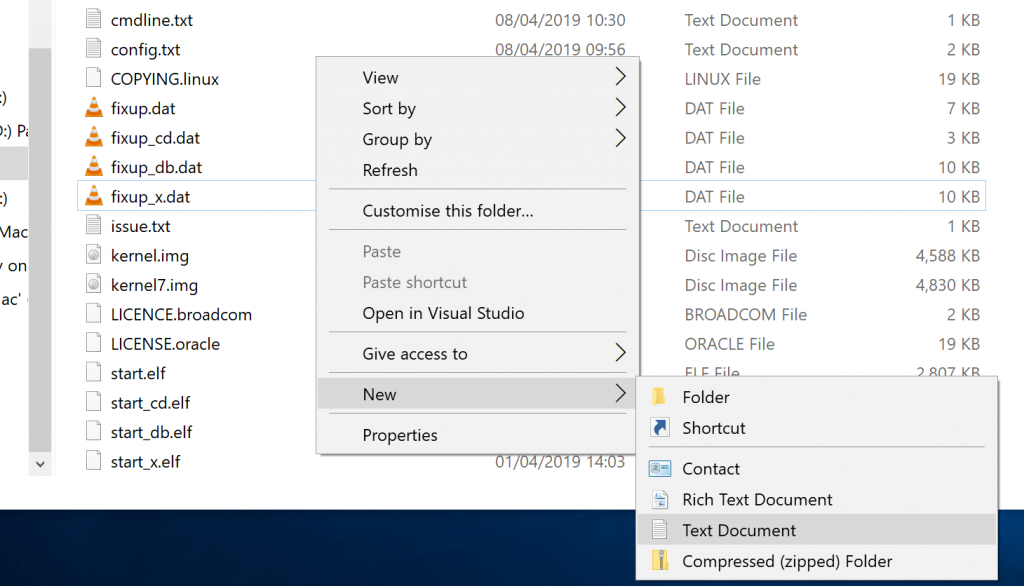The height and width of the screenshot is (586, 1024).
Task: Click the Folder icon in the New submenu
Action: tap(660, 397)
